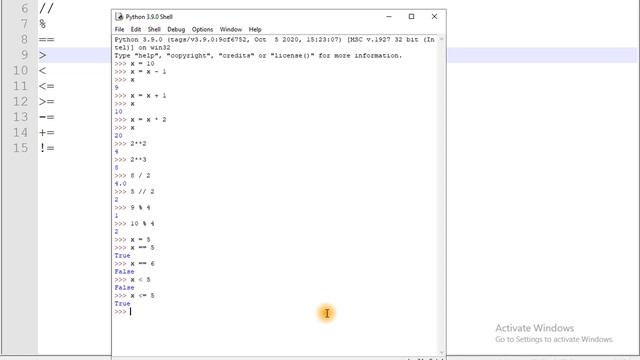This screenshot has width=640, height=360.
Task: Click the 'Type "help"' information line
Action: [258, 56]
